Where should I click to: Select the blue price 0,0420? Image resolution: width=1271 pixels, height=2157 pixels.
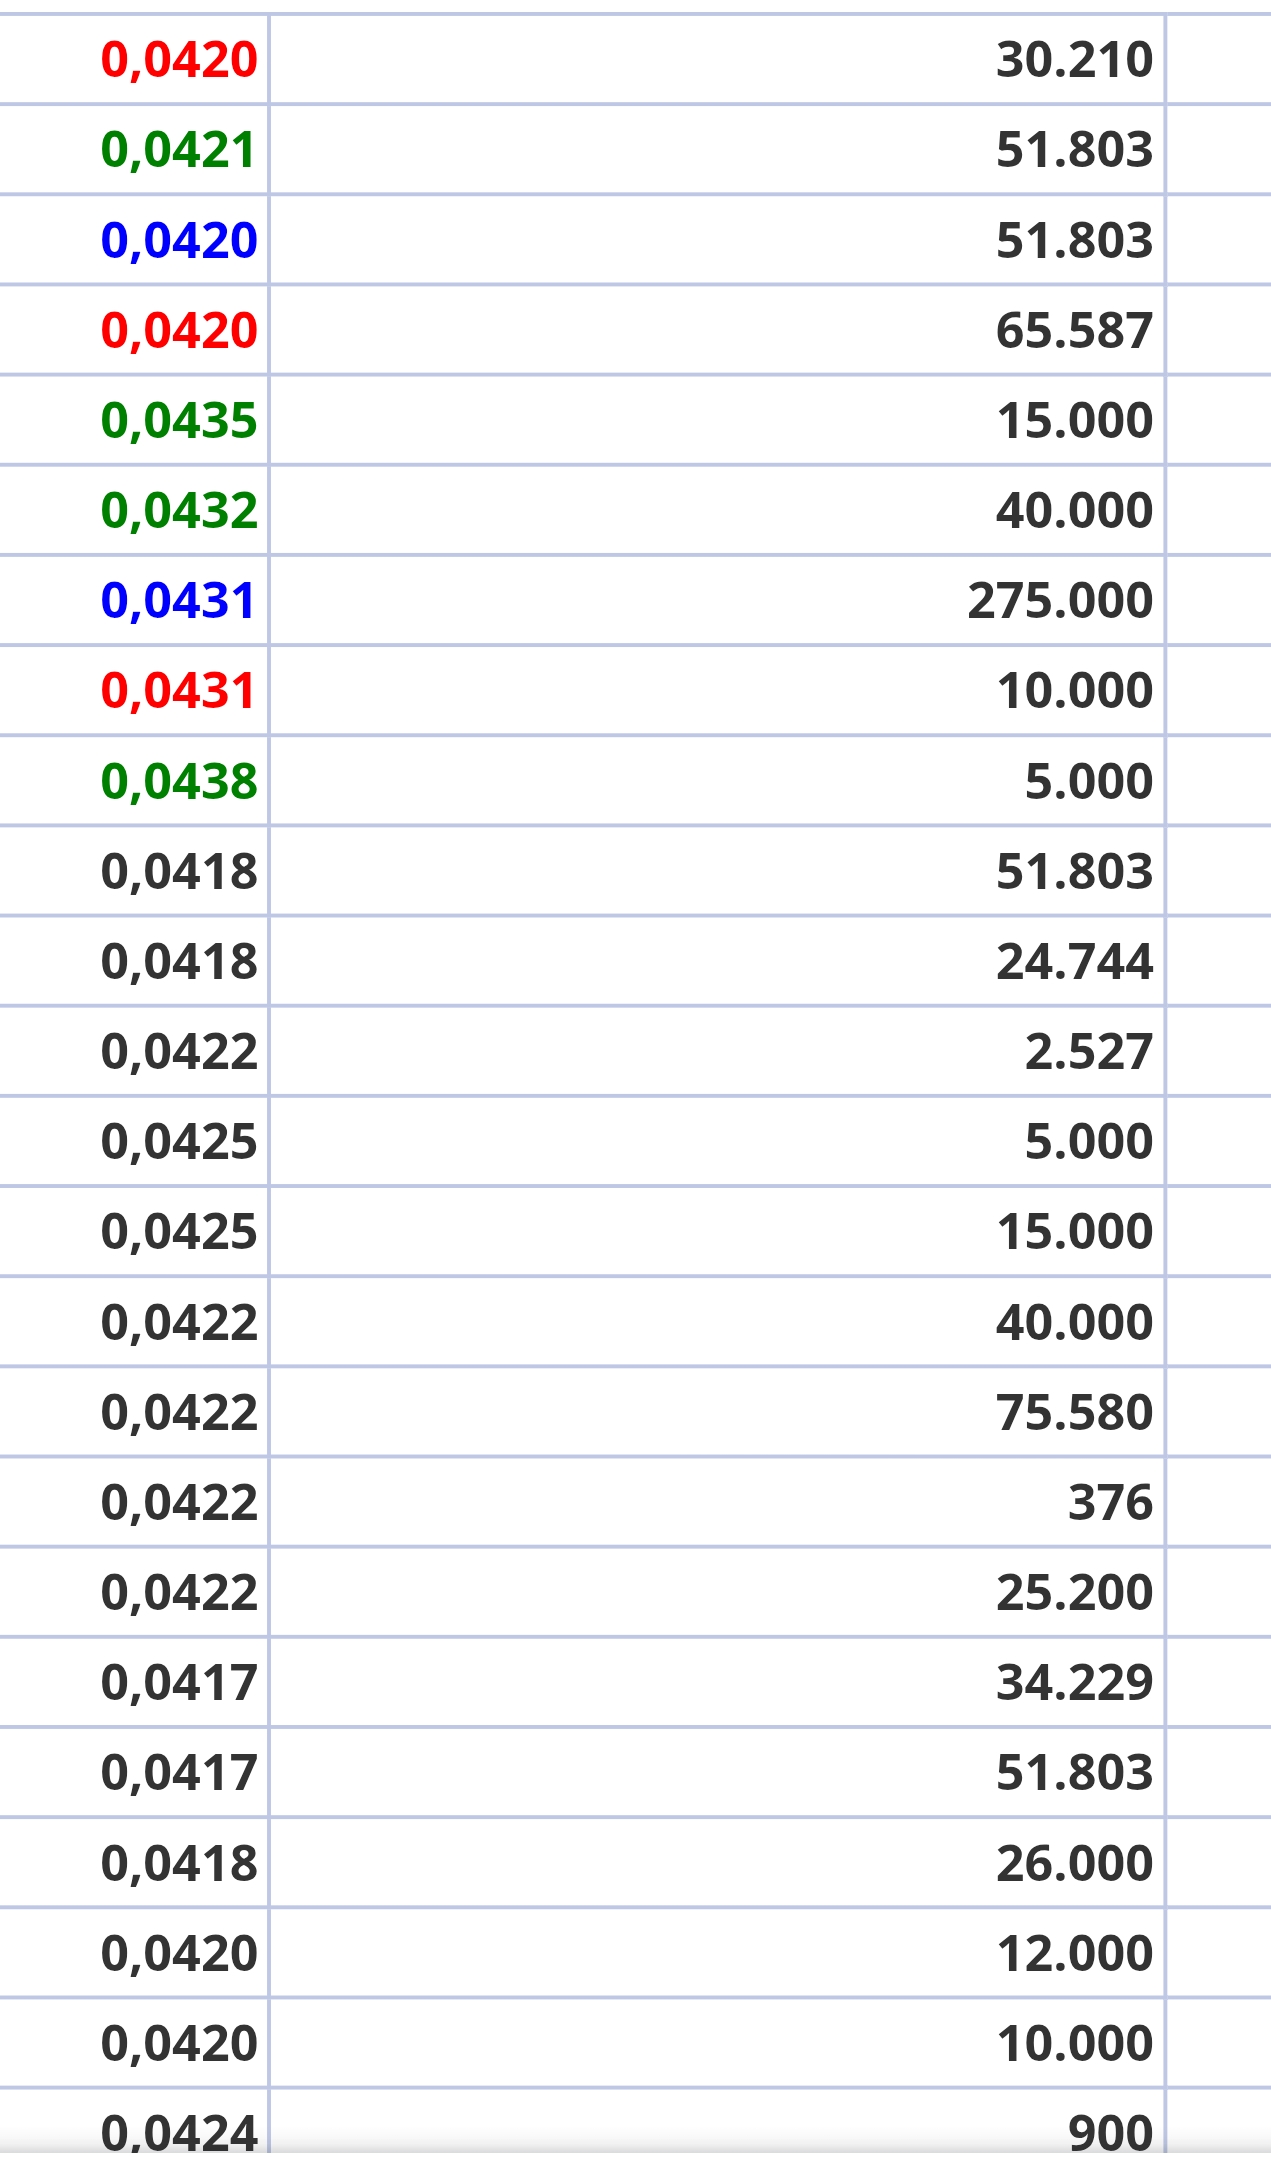(179, 241)
